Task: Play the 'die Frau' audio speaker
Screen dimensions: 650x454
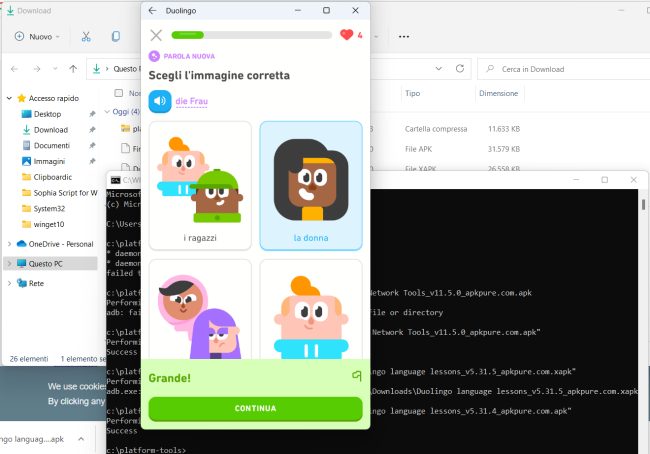Action: [x=160, y=101]
